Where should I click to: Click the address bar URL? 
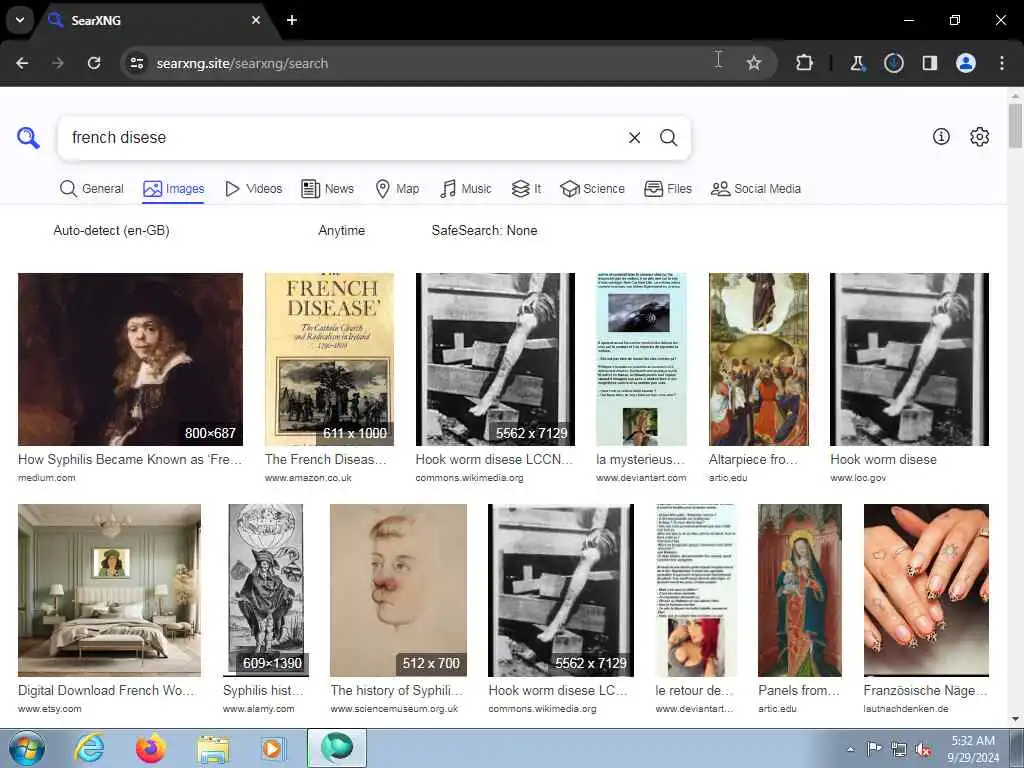click(x=242, y=63)
